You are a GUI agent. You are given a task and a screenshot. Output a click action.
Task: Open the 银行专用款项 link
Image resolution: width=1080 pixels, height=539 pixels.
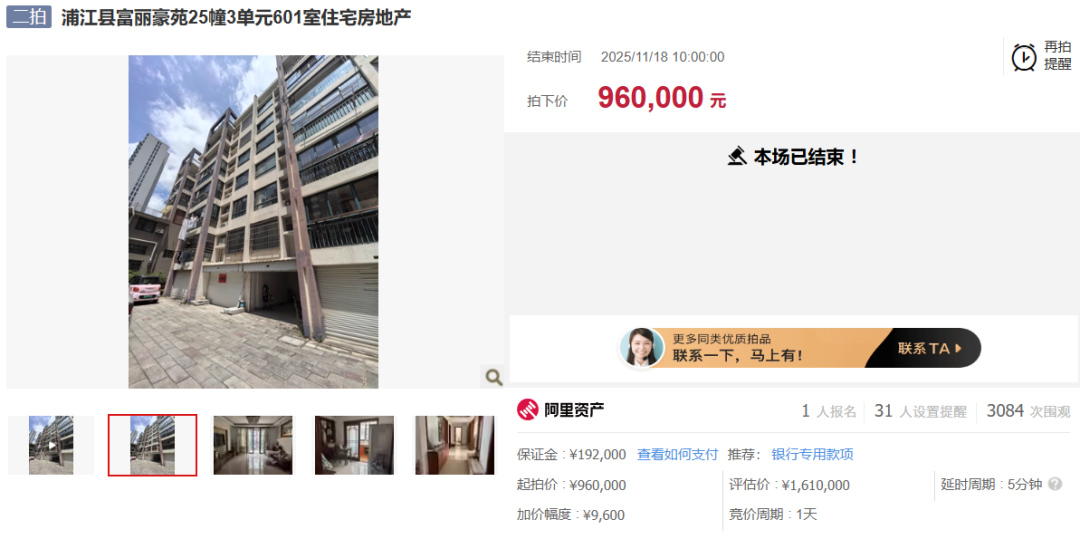tap(813, 454)
